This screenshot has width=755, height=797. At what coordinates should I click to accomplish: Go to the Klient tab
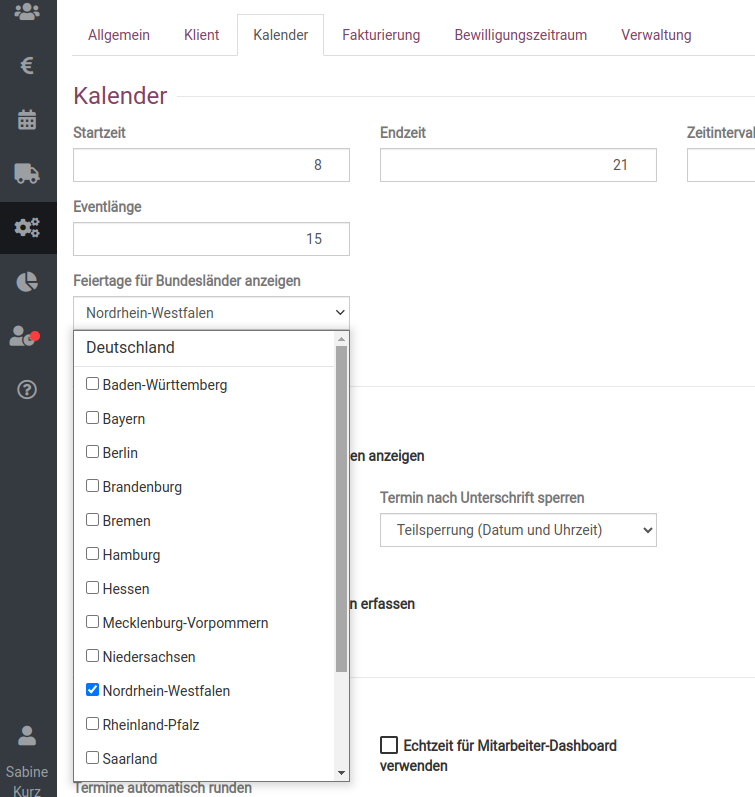[x=201, y=35]
